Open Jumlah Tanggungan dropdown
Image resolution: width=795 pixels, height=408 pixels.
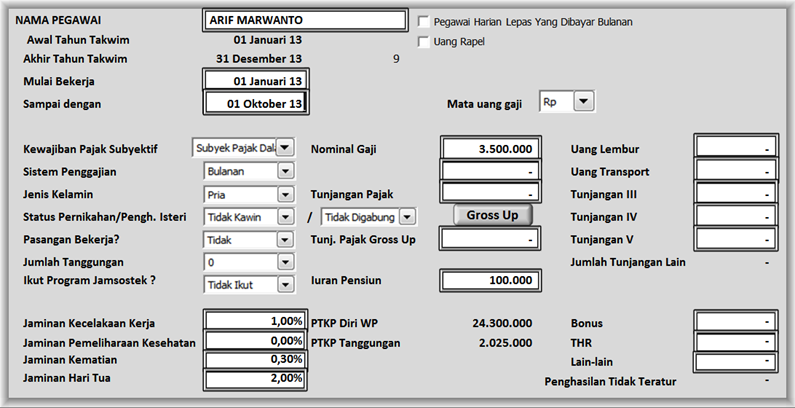(x=285, y=262)
